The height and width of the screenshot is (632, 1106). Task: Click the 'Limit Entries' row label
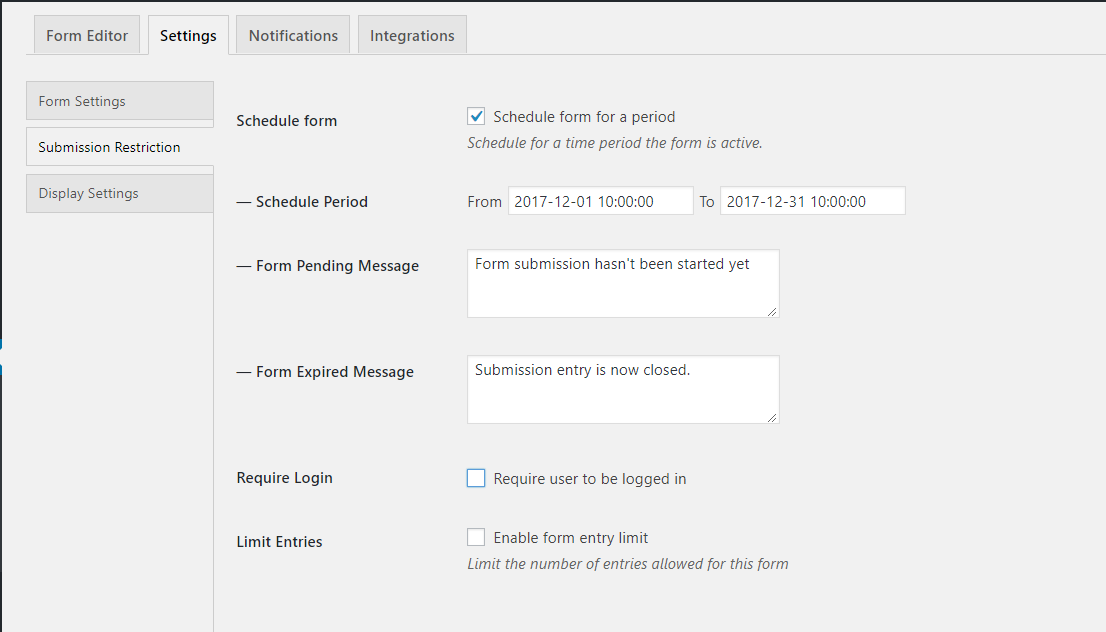279,542
